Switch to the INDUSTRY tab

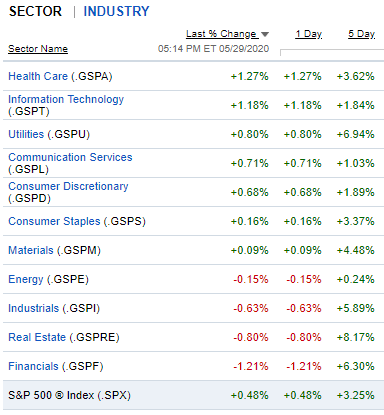pyautogui.click(x=116, y=11)
